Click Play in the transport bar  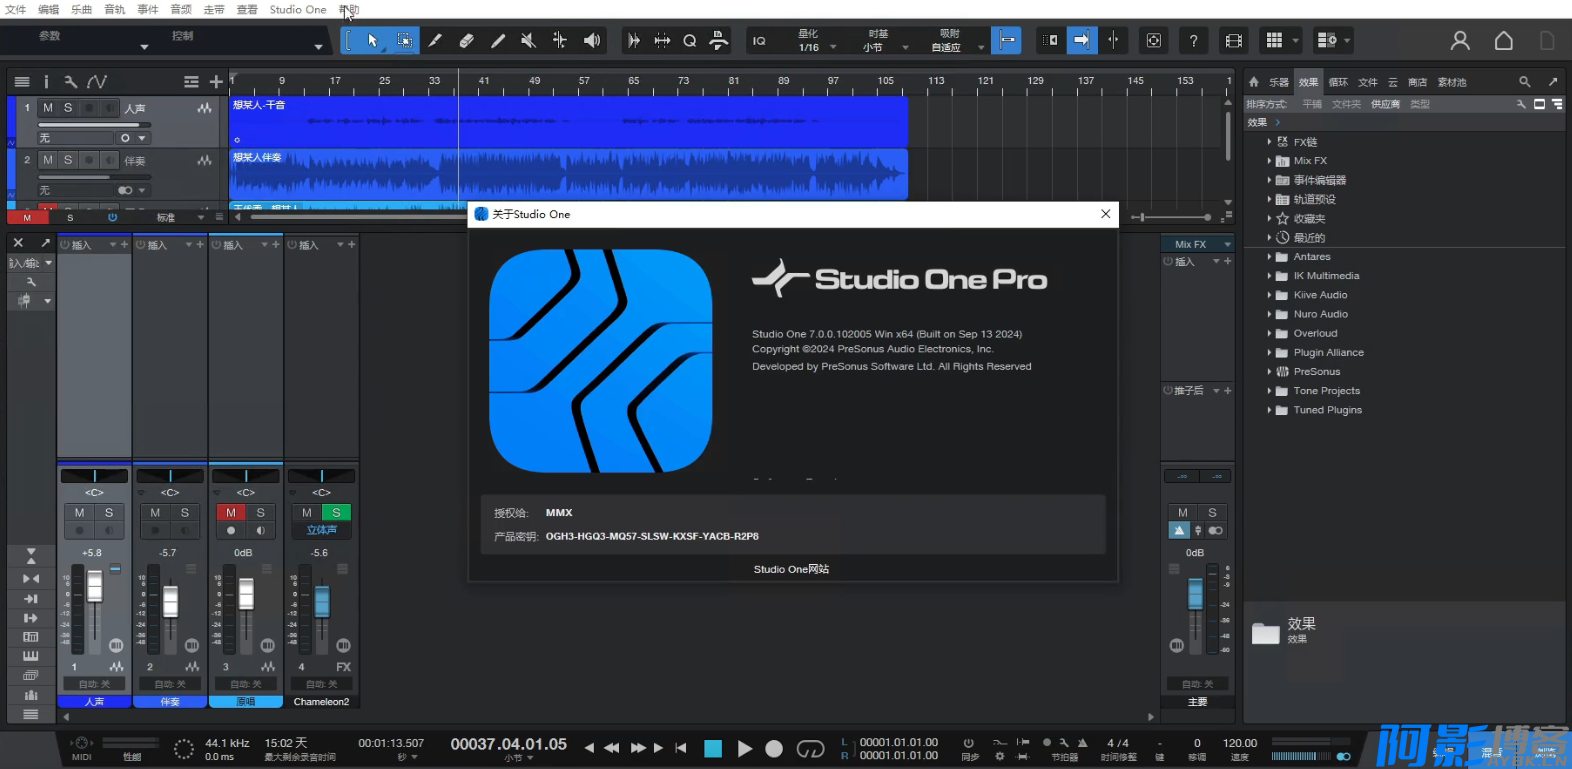(x=744, y=748)
